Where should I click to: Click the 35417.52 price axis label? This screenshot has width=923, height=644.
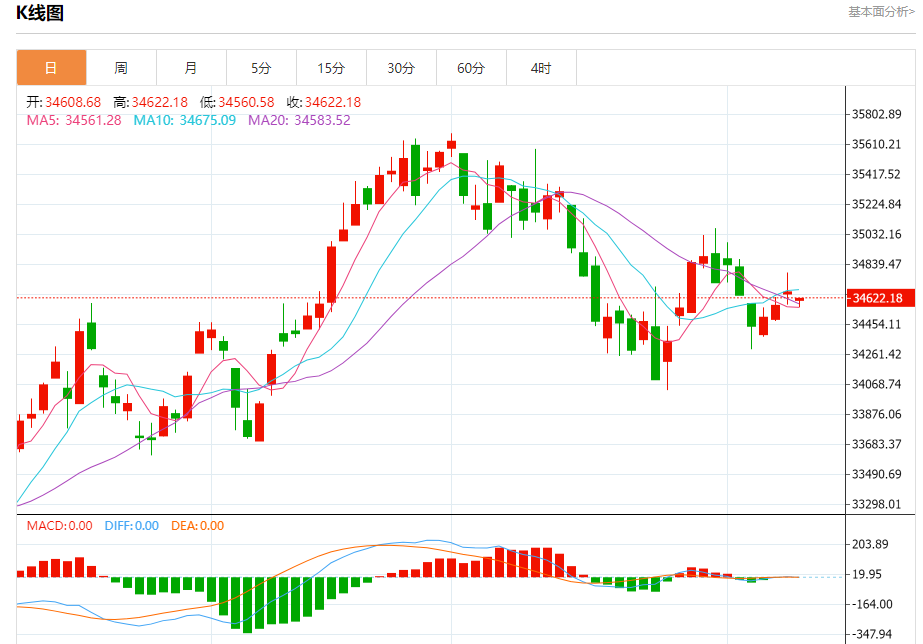[x=876, y=174]
